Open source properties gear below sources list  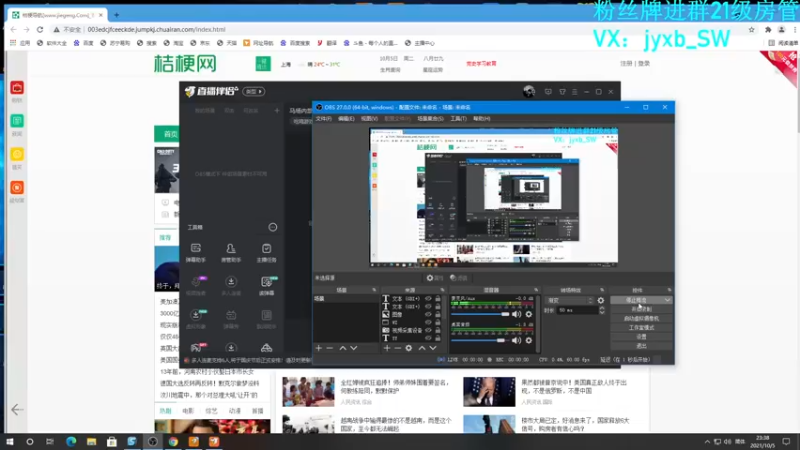point(409,348)
